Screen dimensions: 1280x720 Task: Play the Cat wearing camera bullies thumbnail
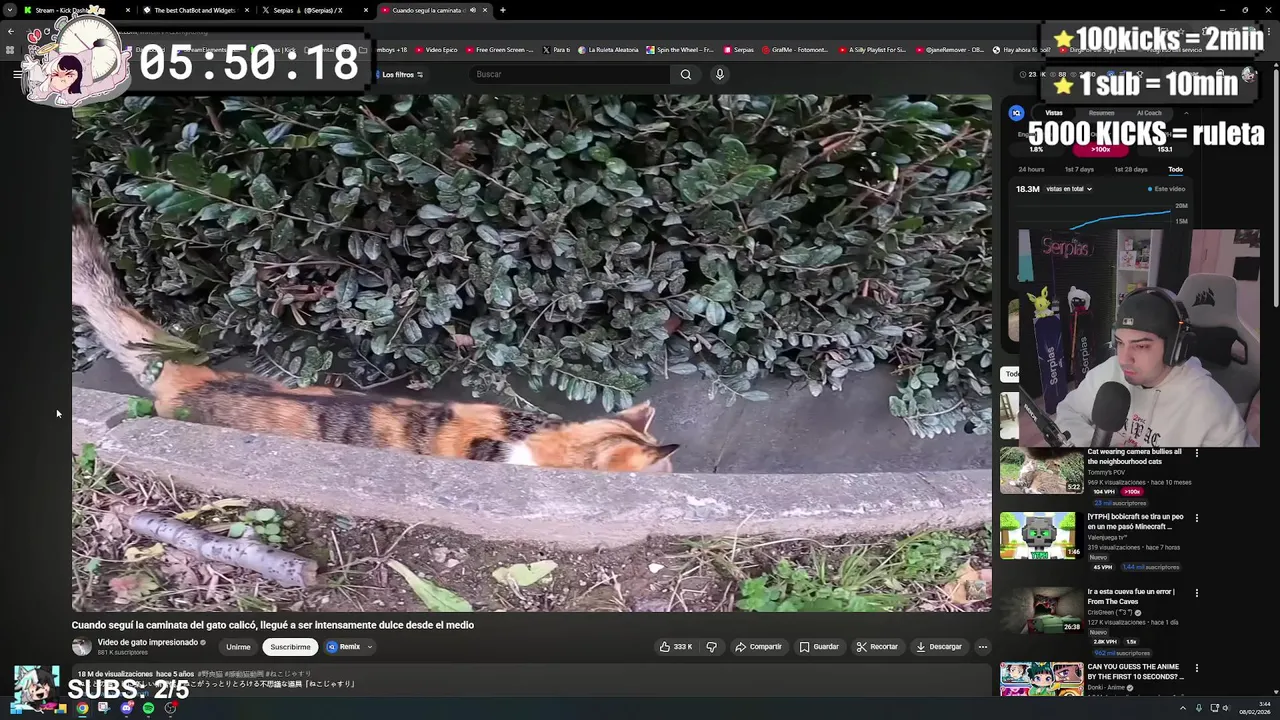point(1040,470)
